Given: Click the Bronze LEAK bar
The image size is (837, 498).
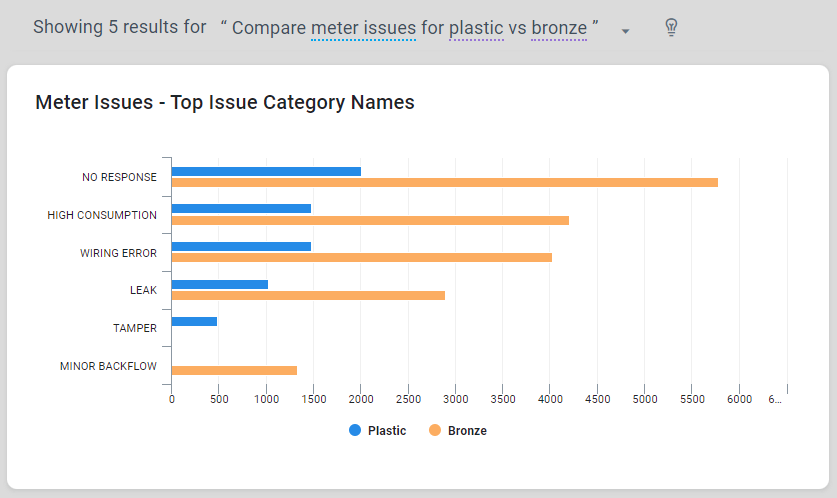Looking at the screenshot, I should 308,295.
